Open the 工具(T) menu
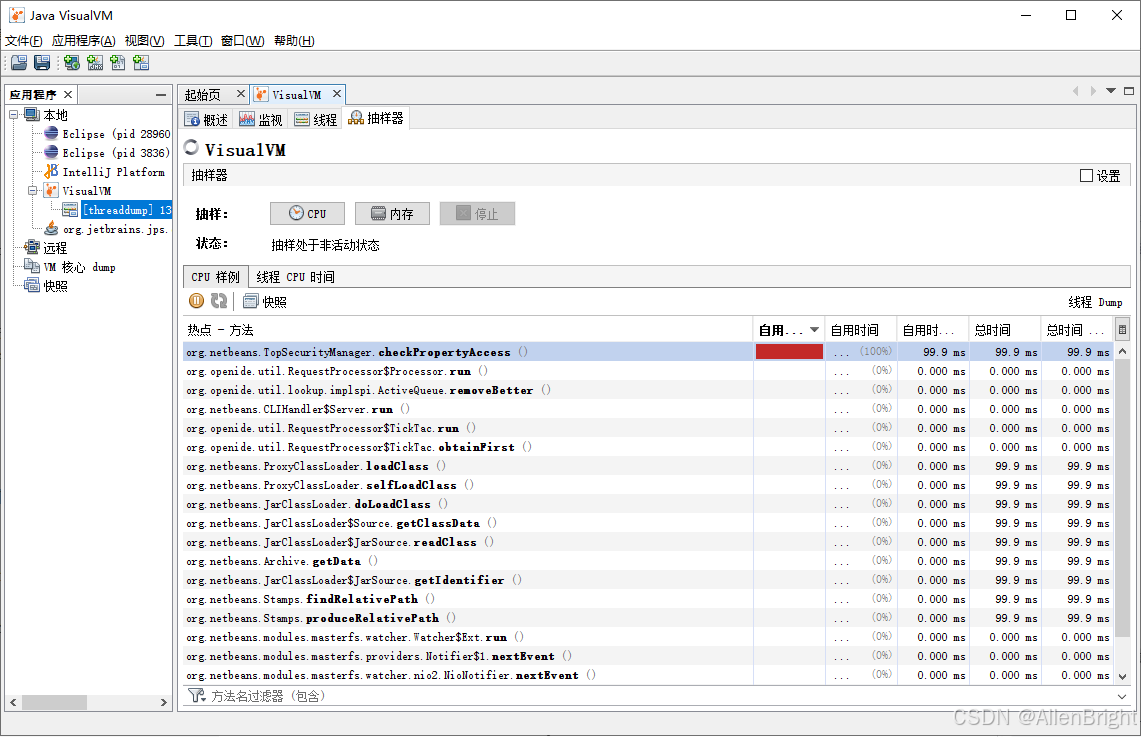Image resolution: width=1141 pixels, height=737 pixels. (193, 41)
